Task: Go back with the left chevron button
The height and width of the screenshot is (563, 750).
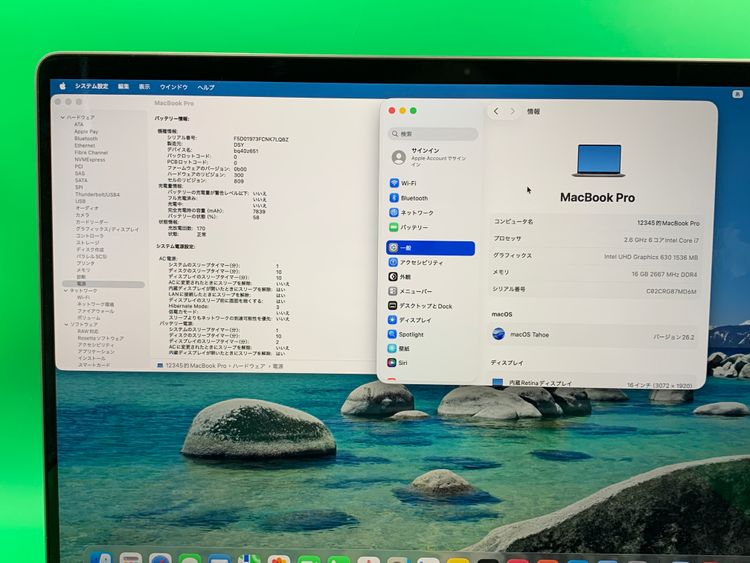Action: coord(496,111)
